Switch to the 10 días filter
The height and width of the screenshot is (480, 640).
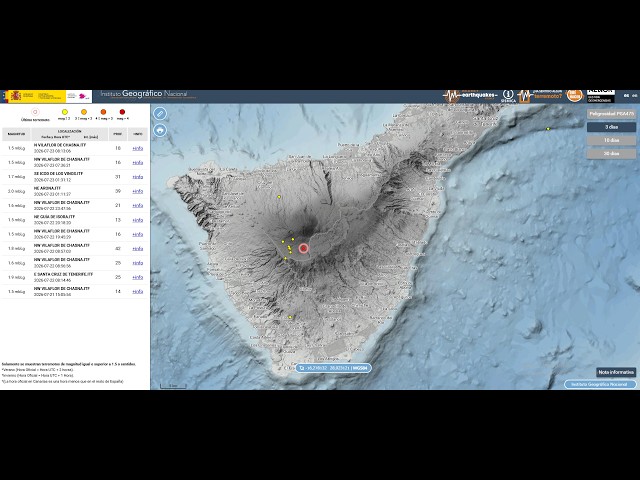[x=611, y=140]
